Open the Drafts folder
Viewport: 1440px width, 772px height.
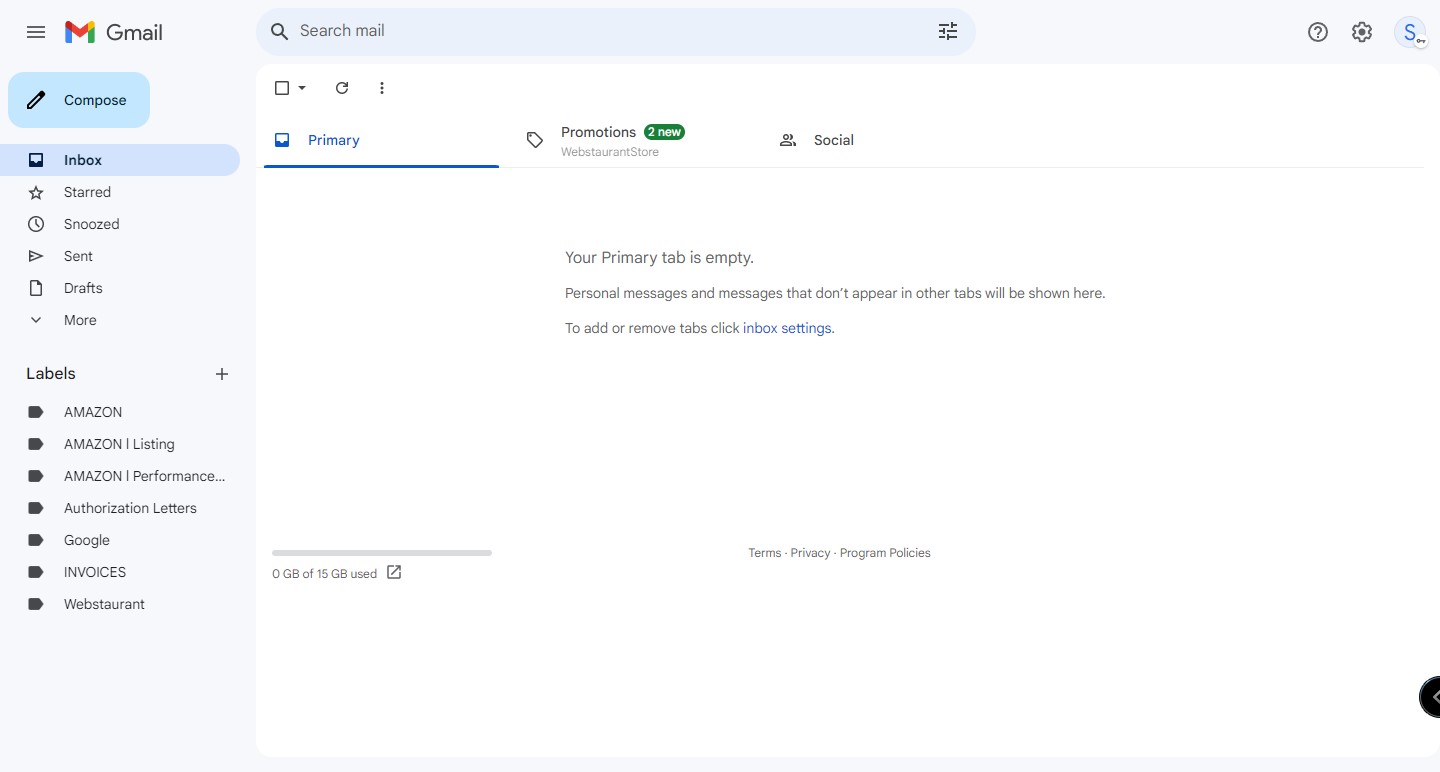(x=120, y=288)
